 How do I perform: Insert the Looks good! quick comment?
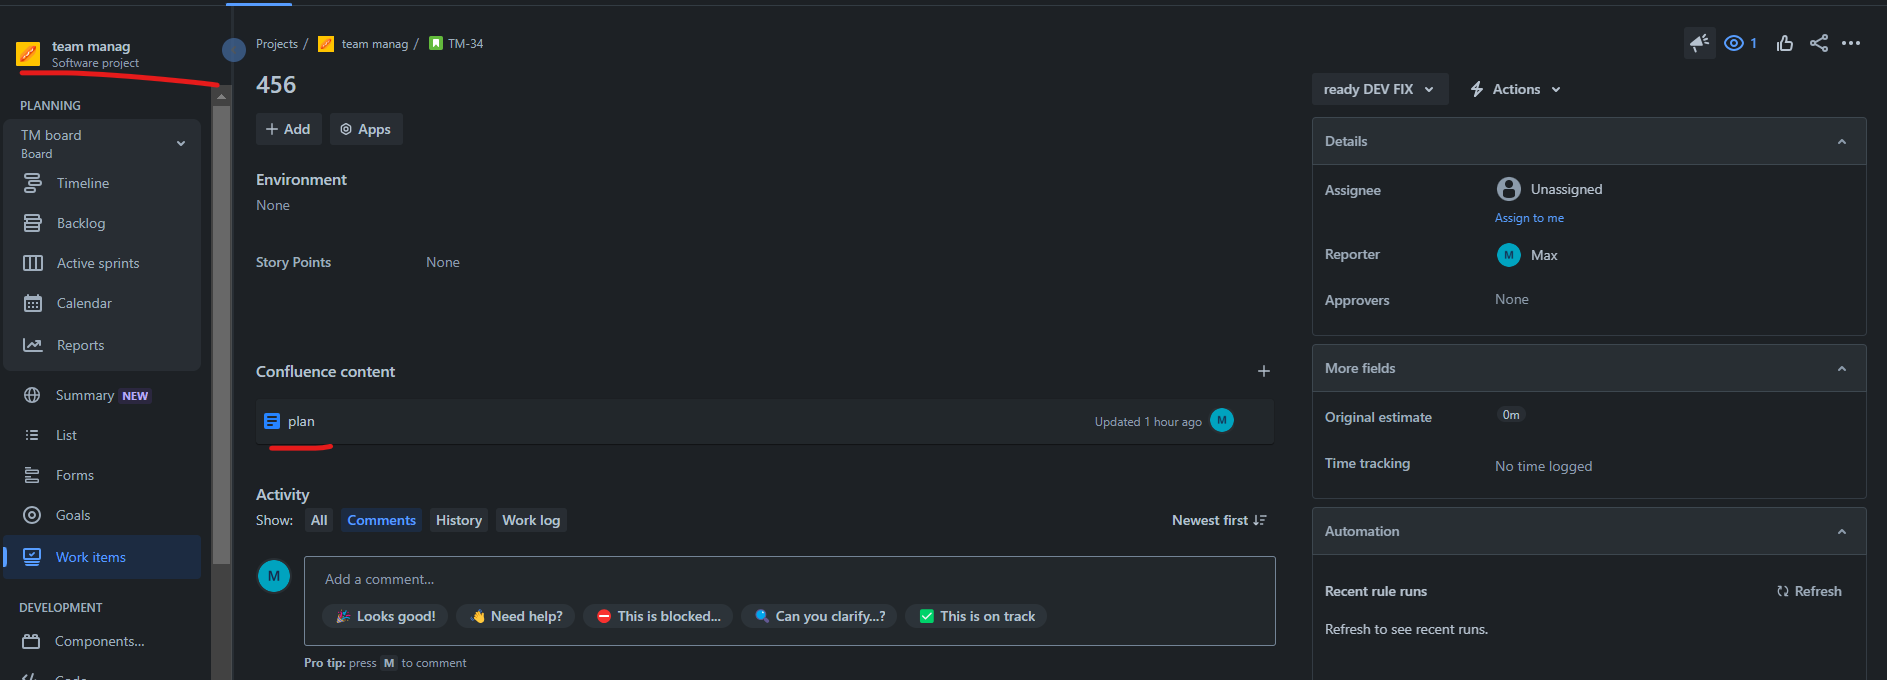click(386, 616)
